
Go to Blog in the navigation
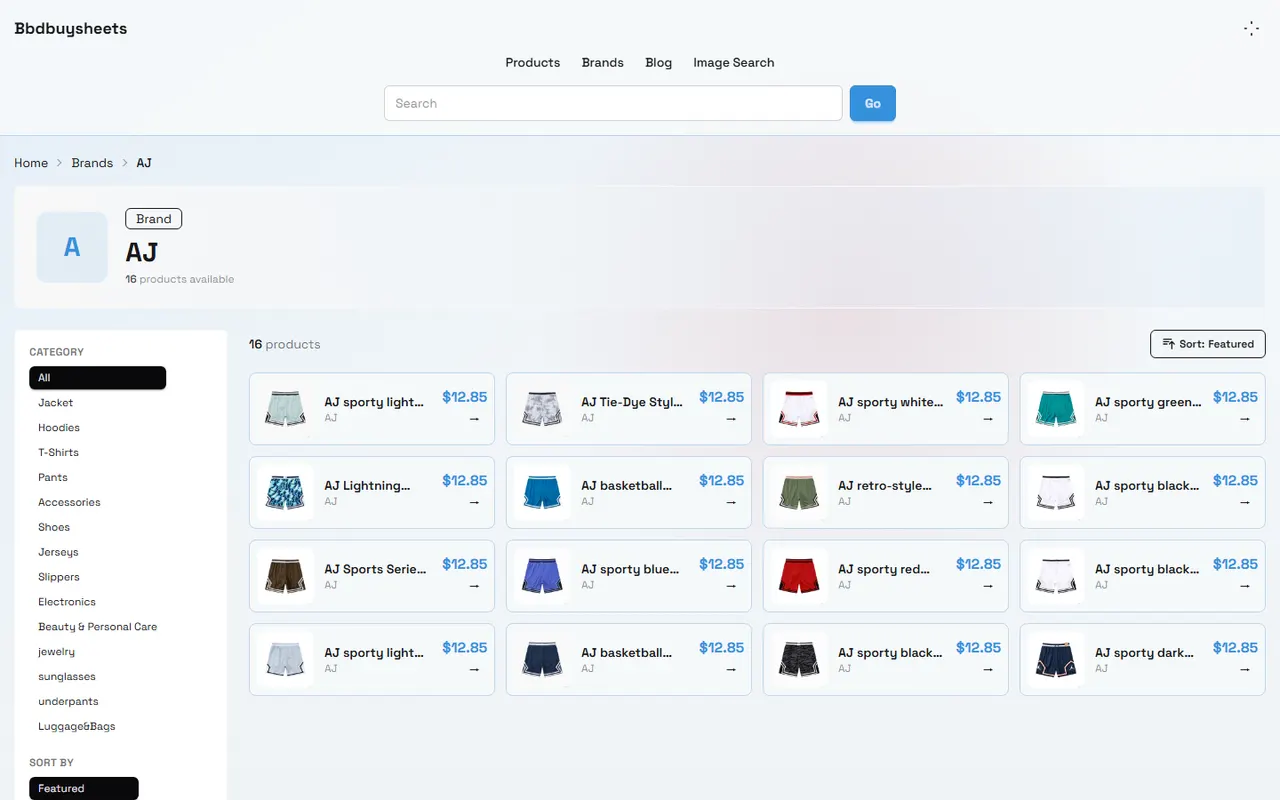659,62
